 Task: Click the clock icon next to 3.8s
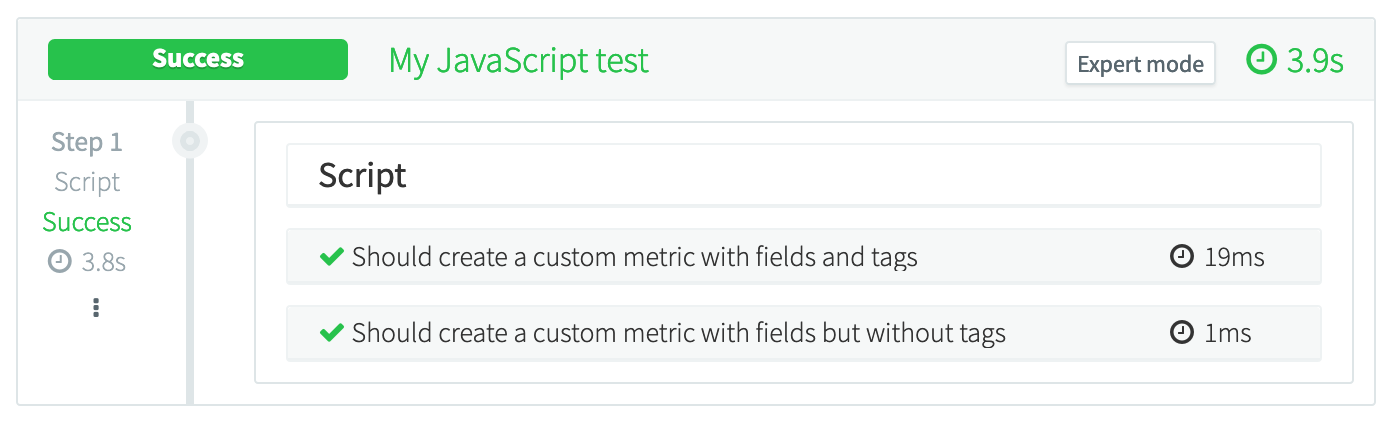click(60, 262)
